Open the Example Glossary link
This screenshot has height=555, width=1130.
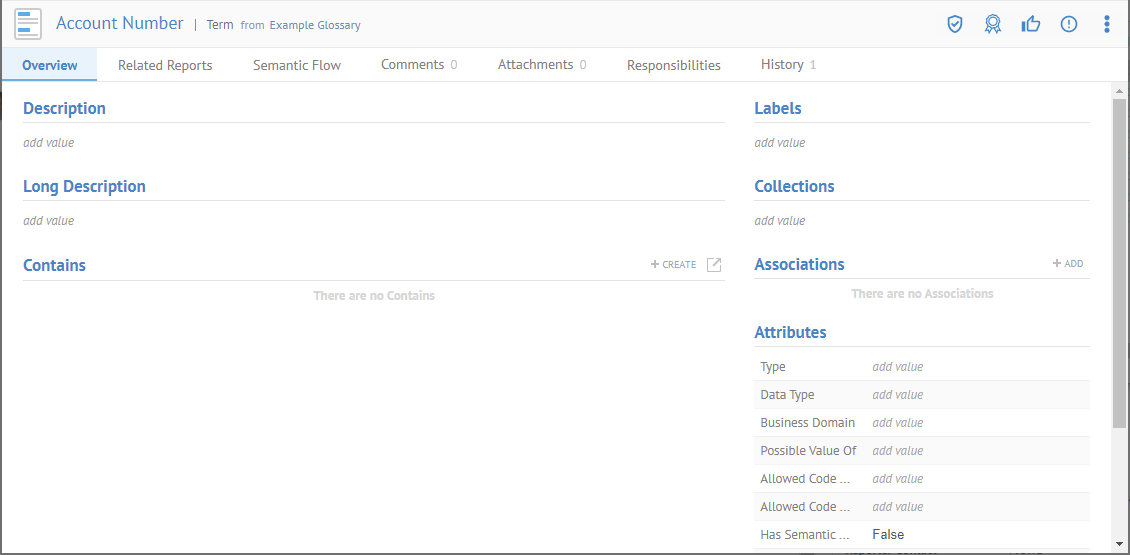(315, 25)
